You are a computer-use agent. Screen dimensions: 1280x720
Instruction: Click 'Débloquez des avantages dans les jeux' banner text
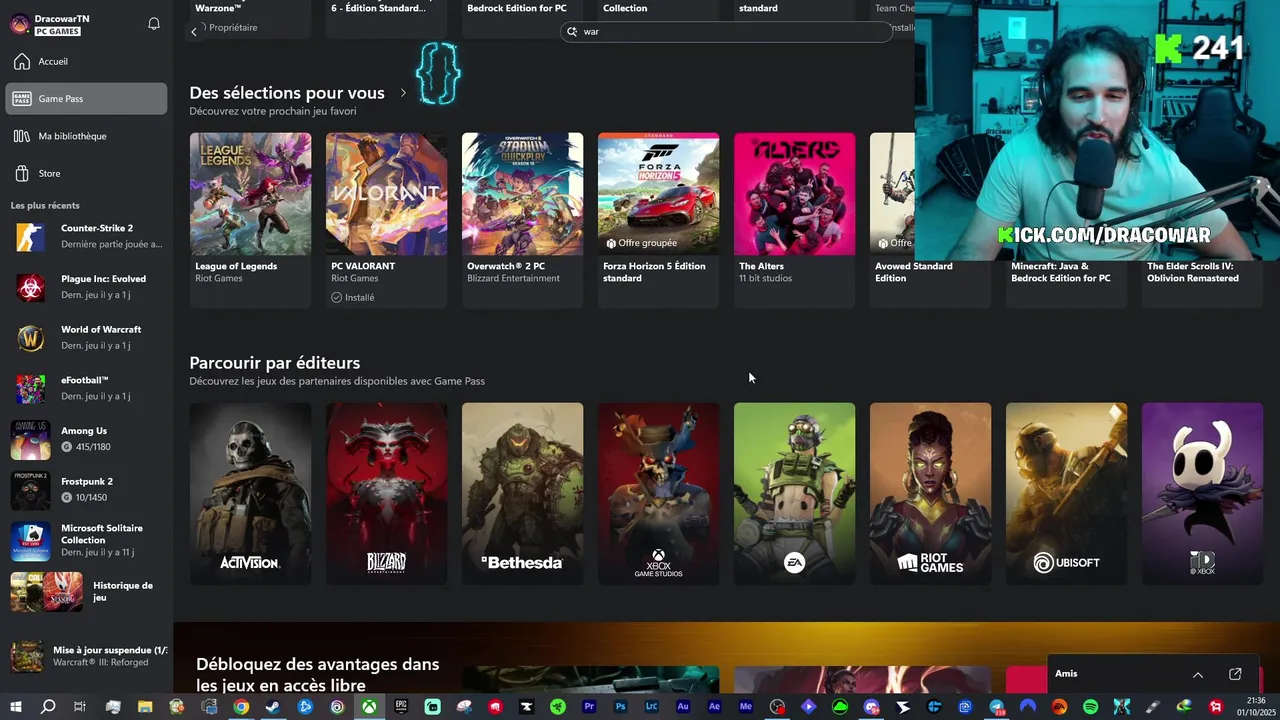318,675
